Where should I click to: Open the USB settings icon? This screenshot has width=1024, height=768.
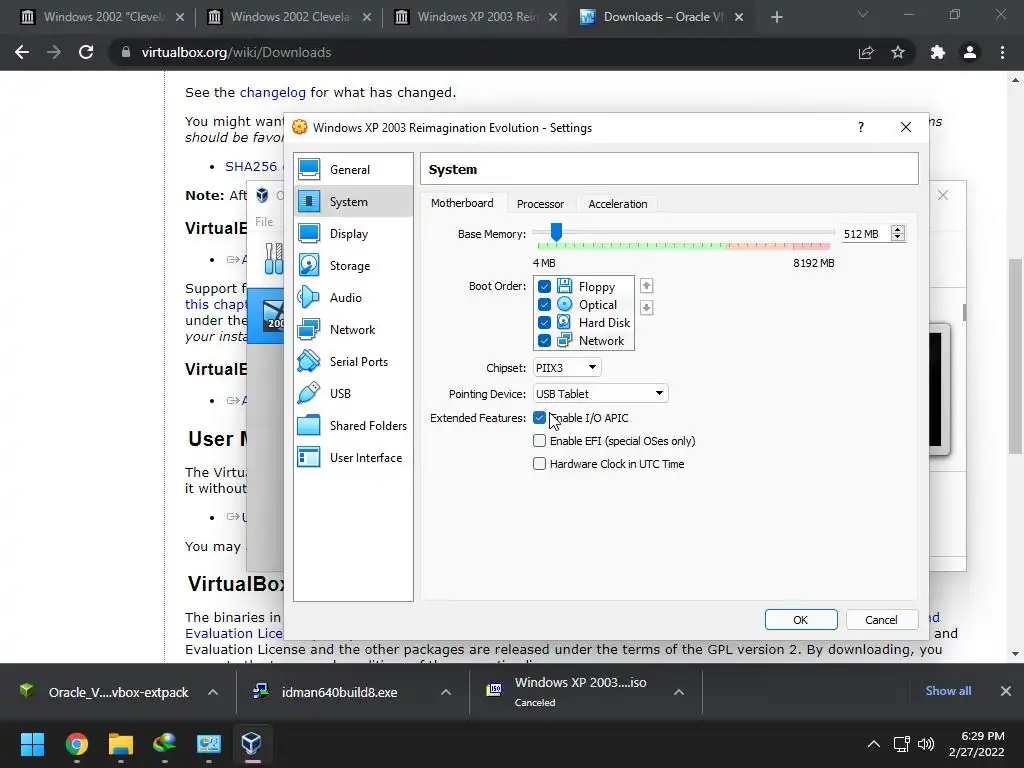click(309, 394)
